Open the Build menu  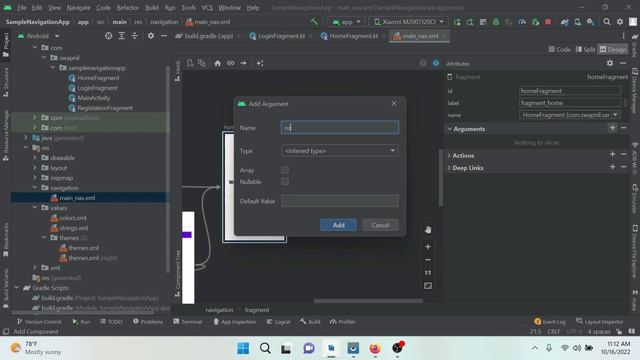tap(152, 7)
